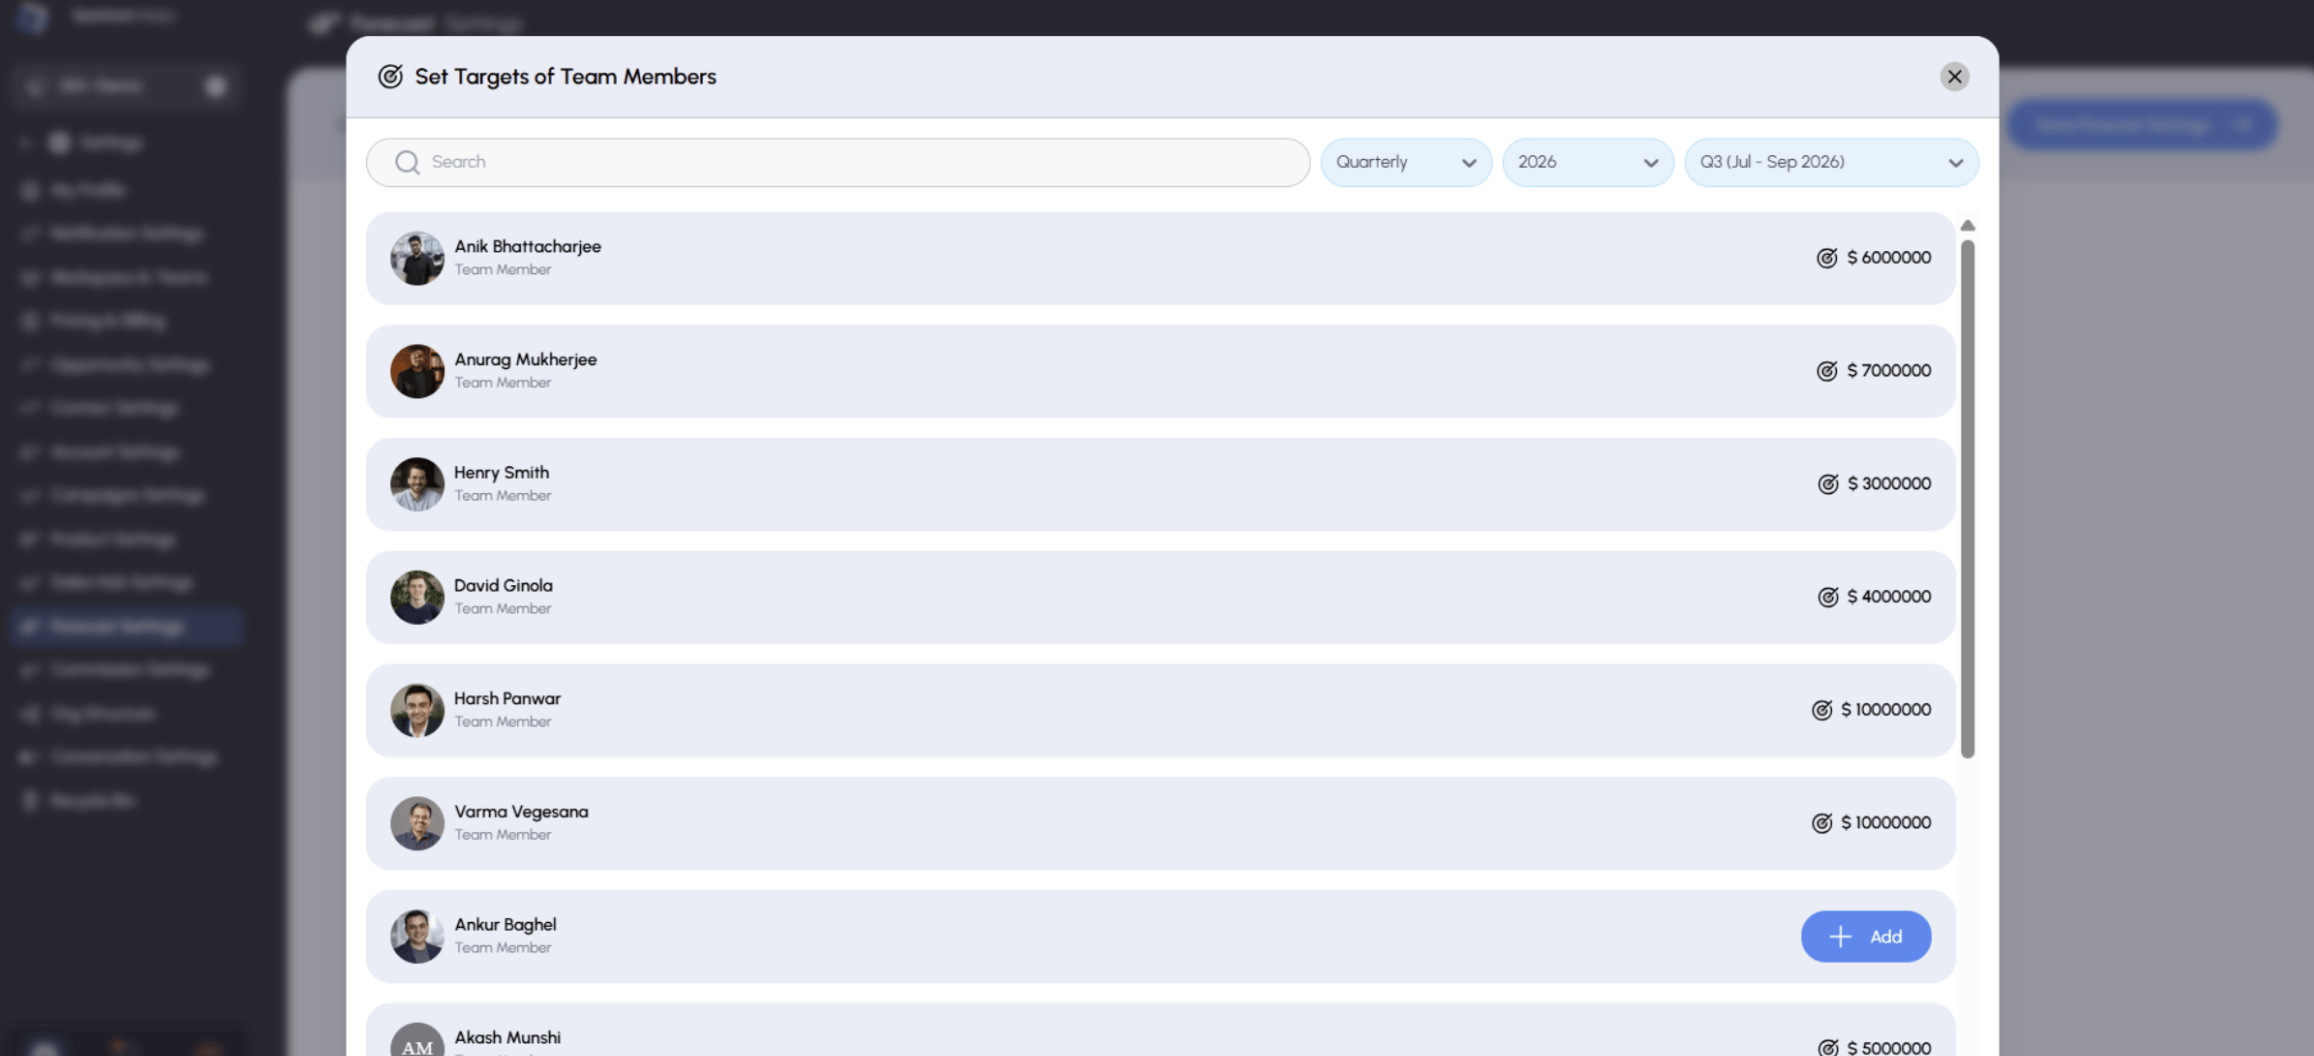Click Henry Smith's avatar
This screenshot has width=2314, height=1056.
point(417,484)
